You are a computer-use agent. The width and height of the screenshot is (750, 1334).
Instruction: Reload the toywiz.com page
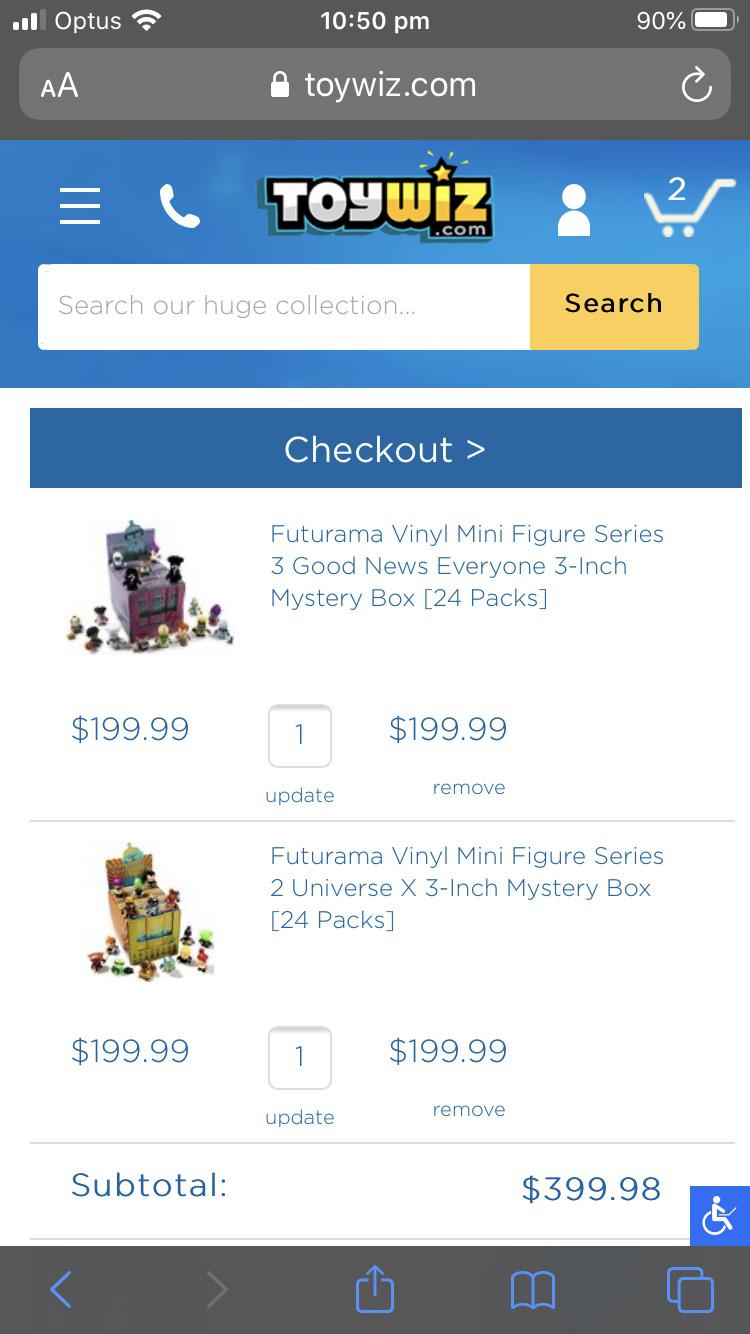click(697, 85)
